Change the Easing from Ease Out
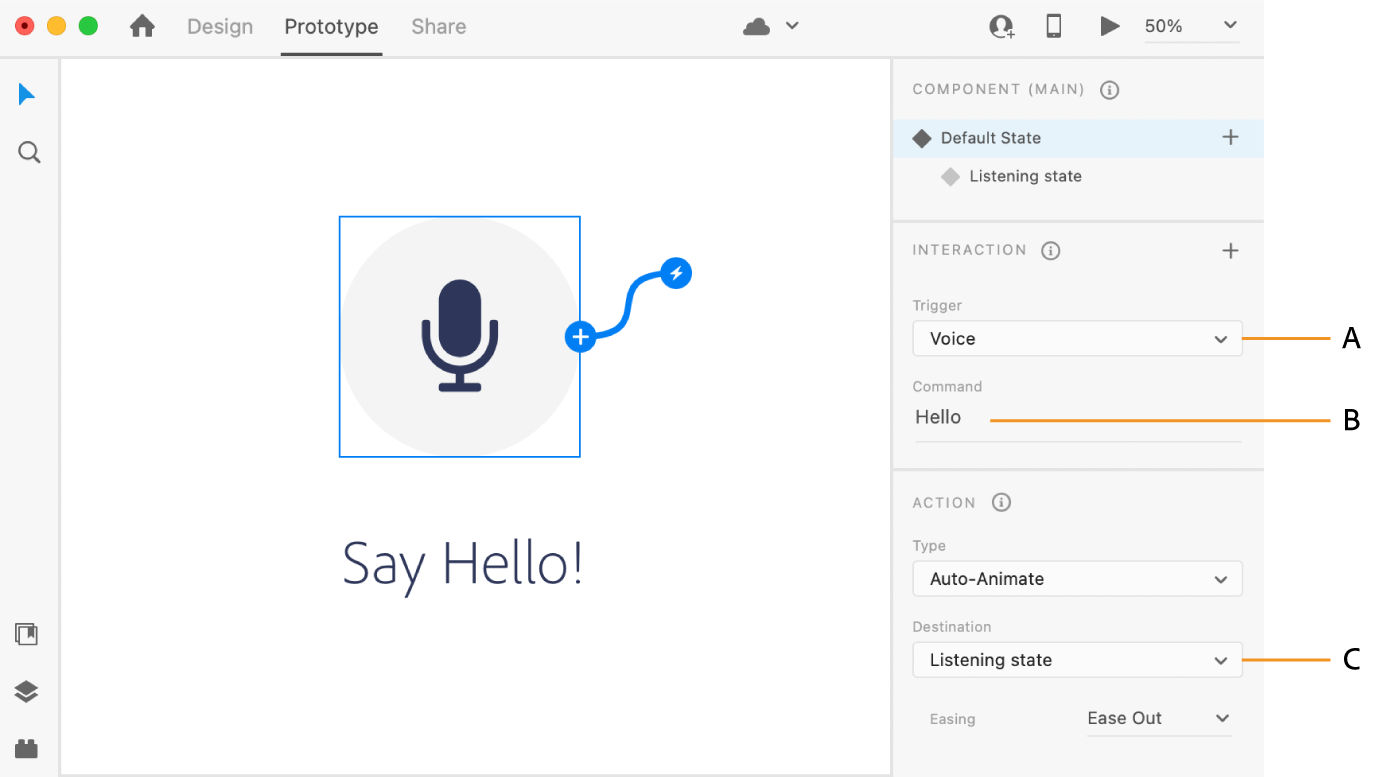The height and width of the screenshot is (777, 1400). (x=1157, y=718)
